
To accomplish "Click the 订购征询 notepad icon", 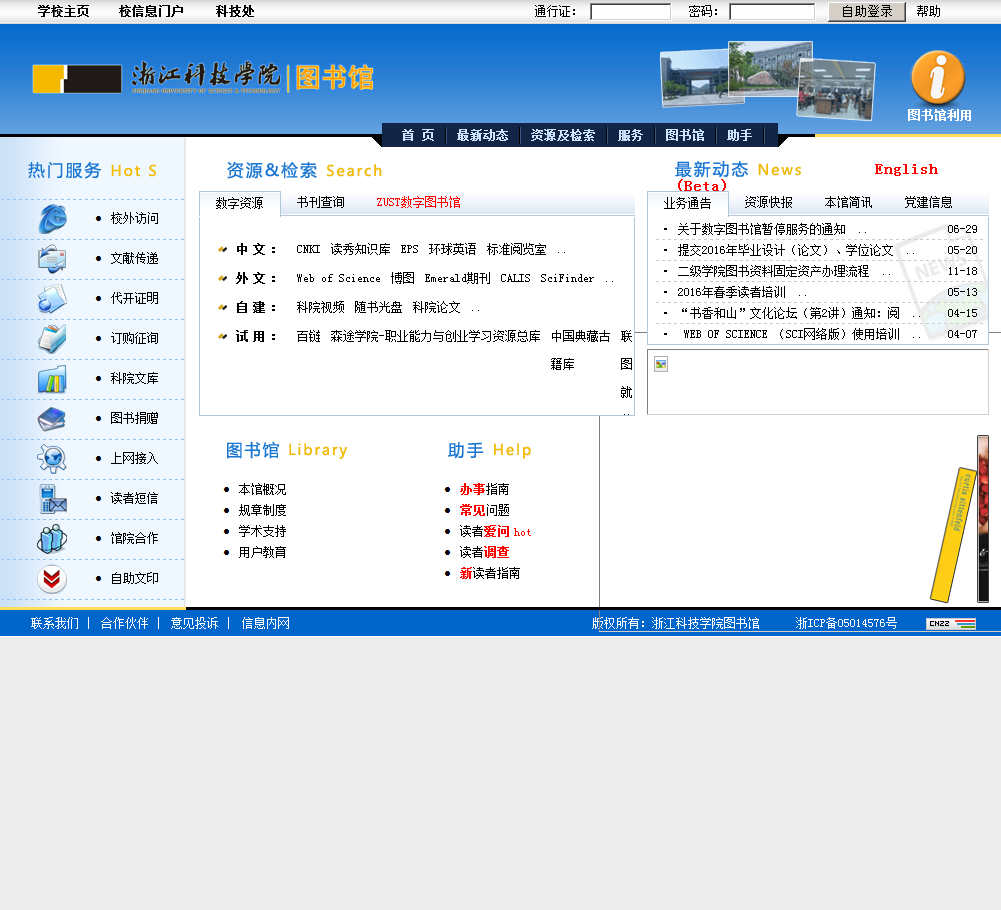I will tap(52, 338).
